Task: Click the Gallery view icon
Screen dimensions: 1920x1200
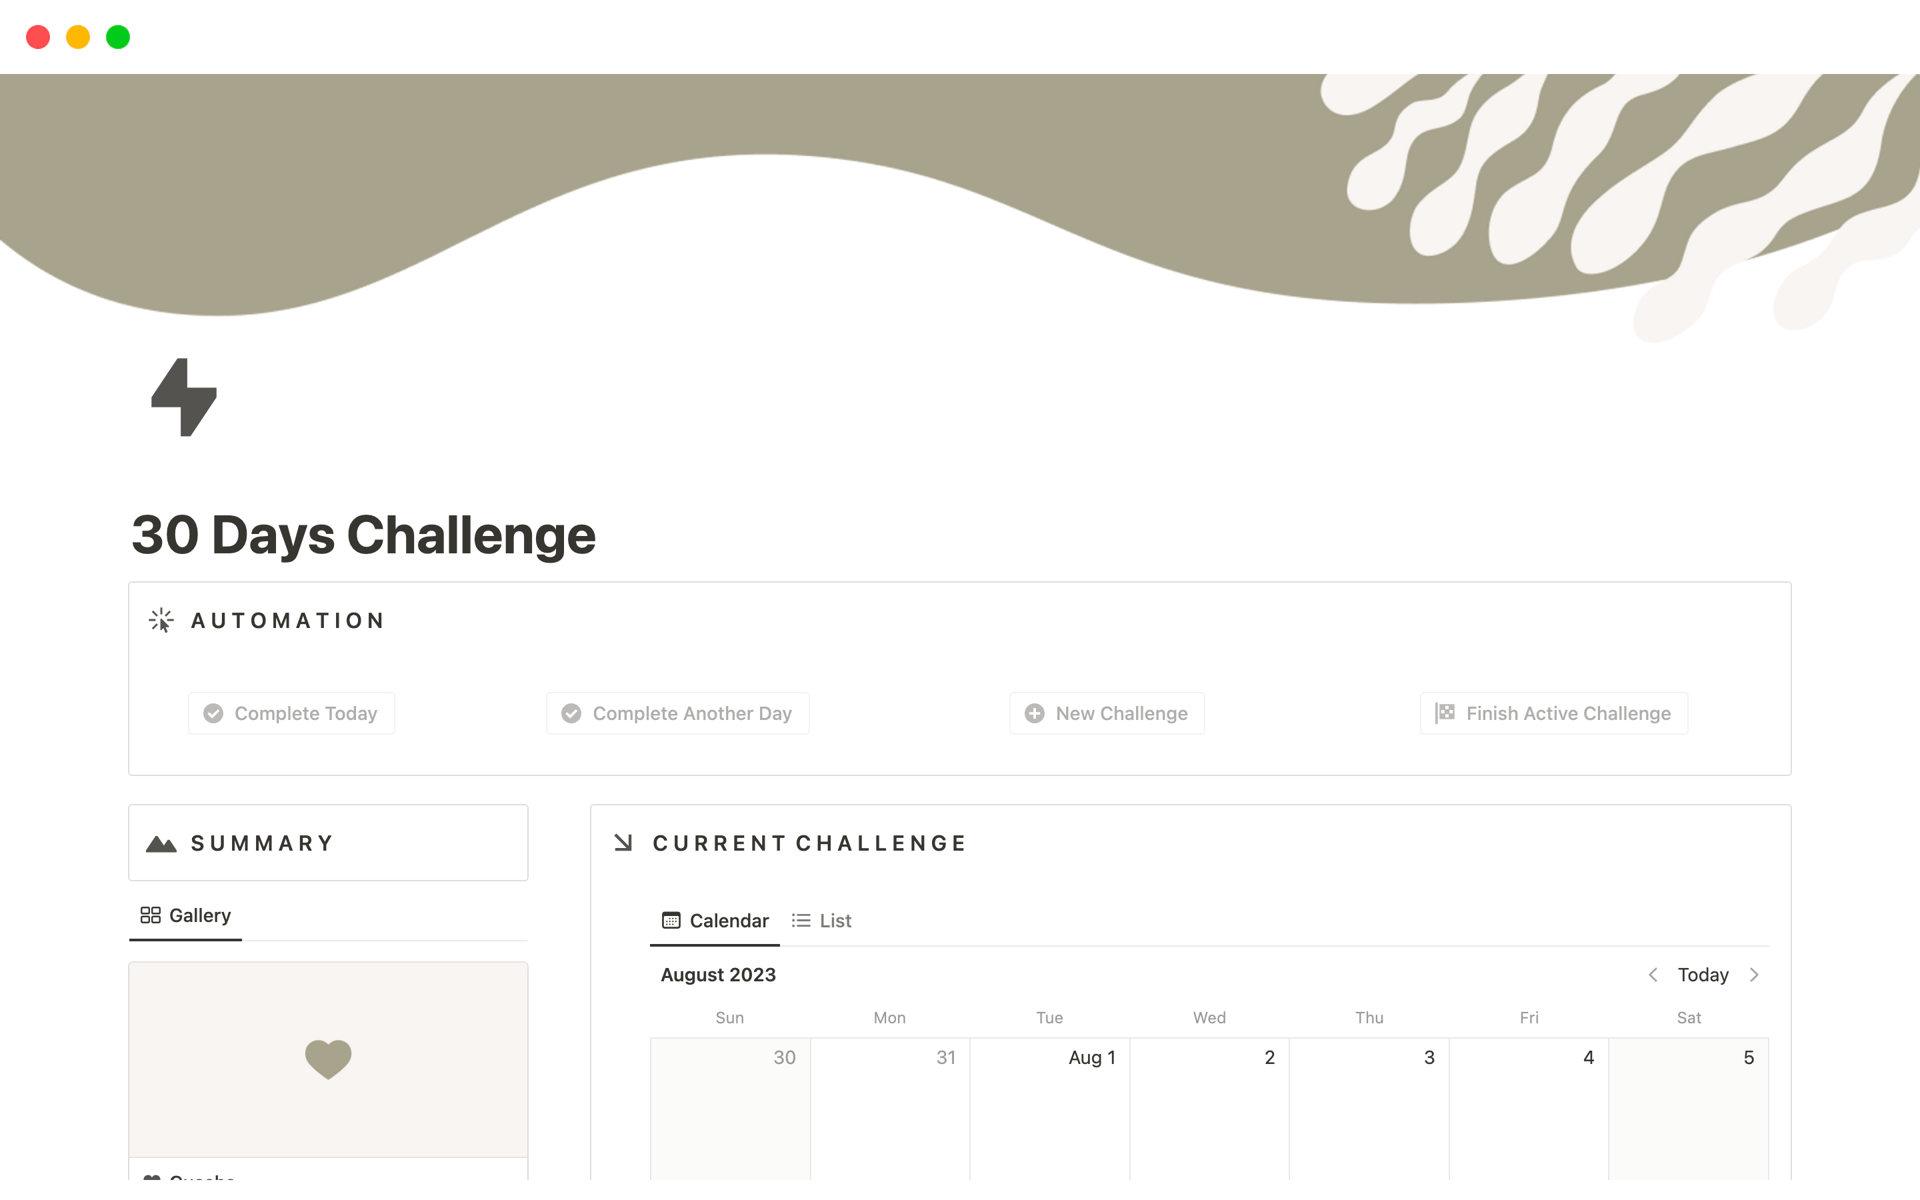Action: (x=149, y=914)
